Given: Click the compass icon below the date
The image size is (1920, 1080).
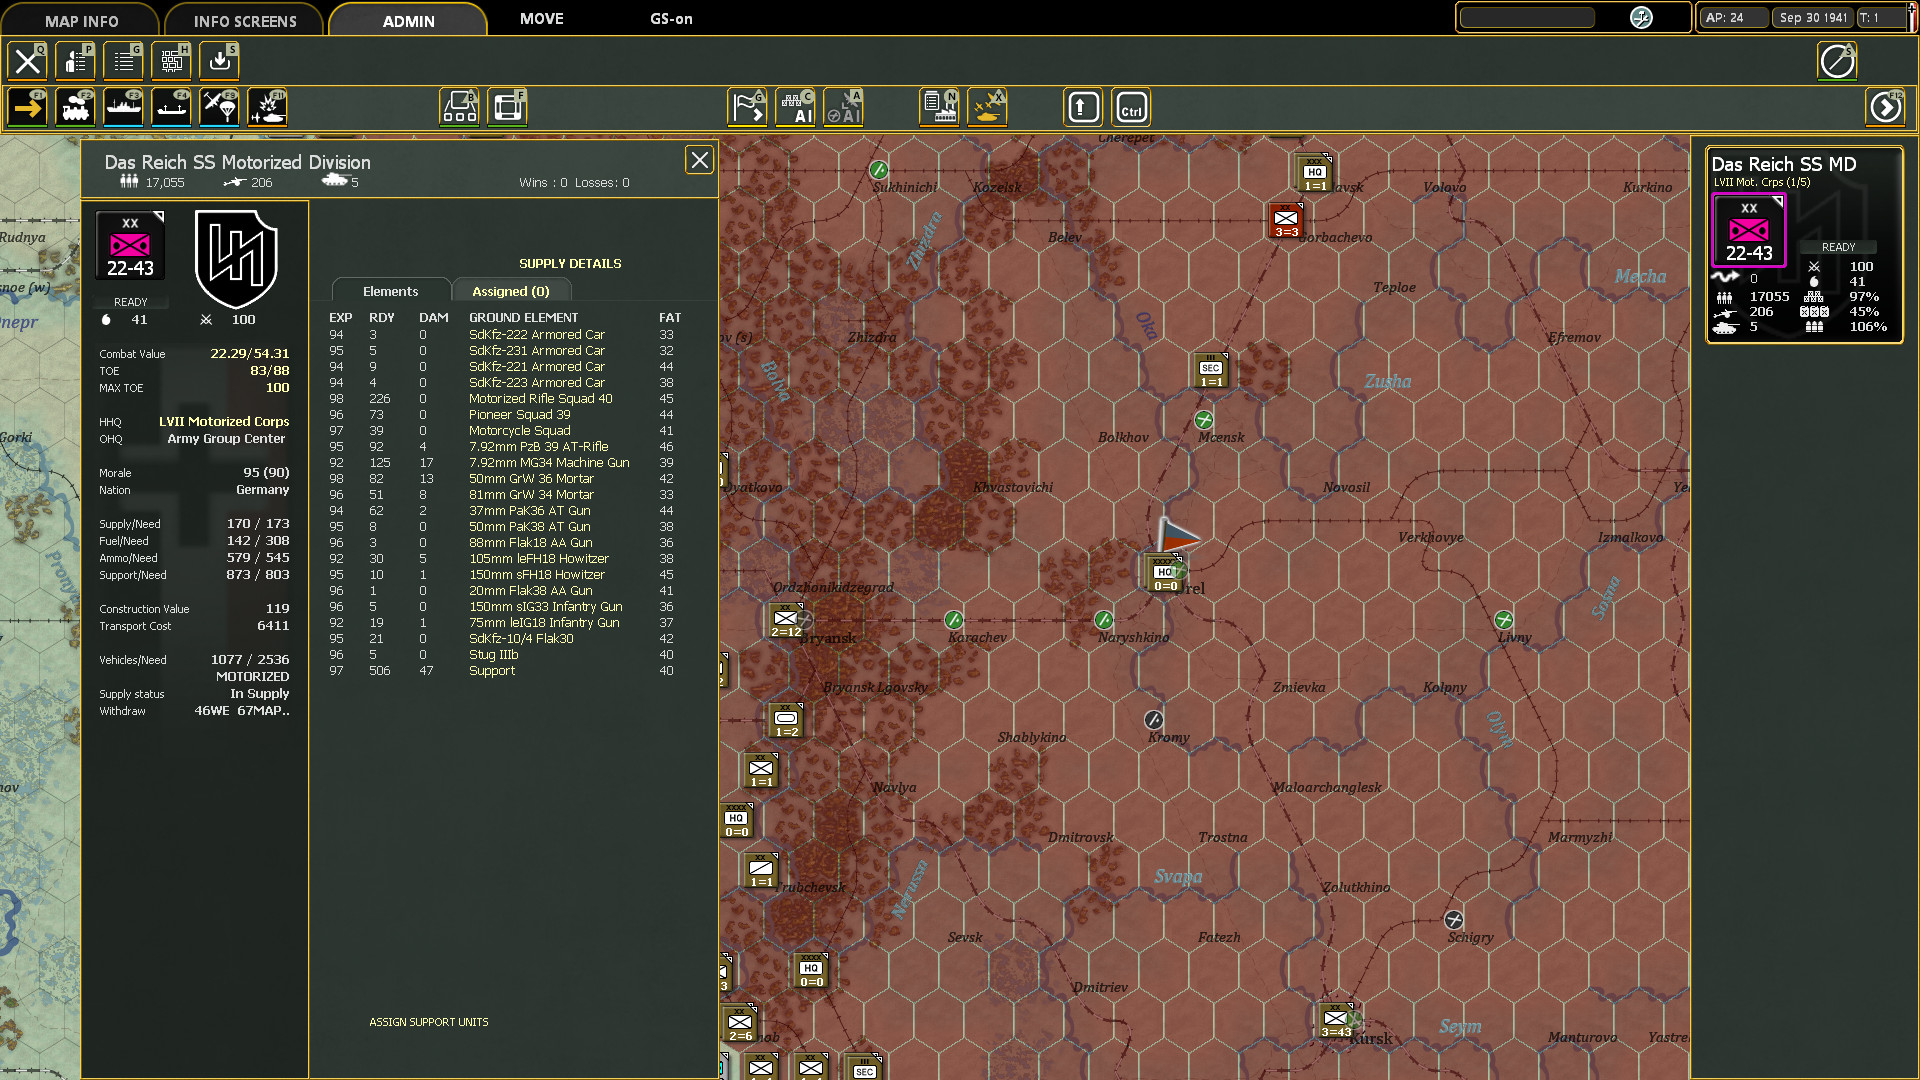Looking at the screenshot, I should tap(1837, 61).
